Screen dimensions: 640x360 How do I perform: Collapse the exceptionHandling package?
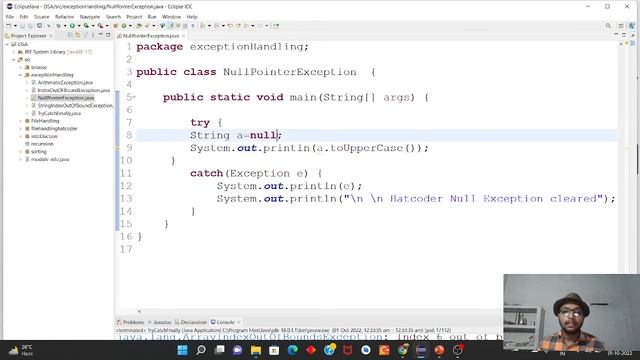coord(20,75)
